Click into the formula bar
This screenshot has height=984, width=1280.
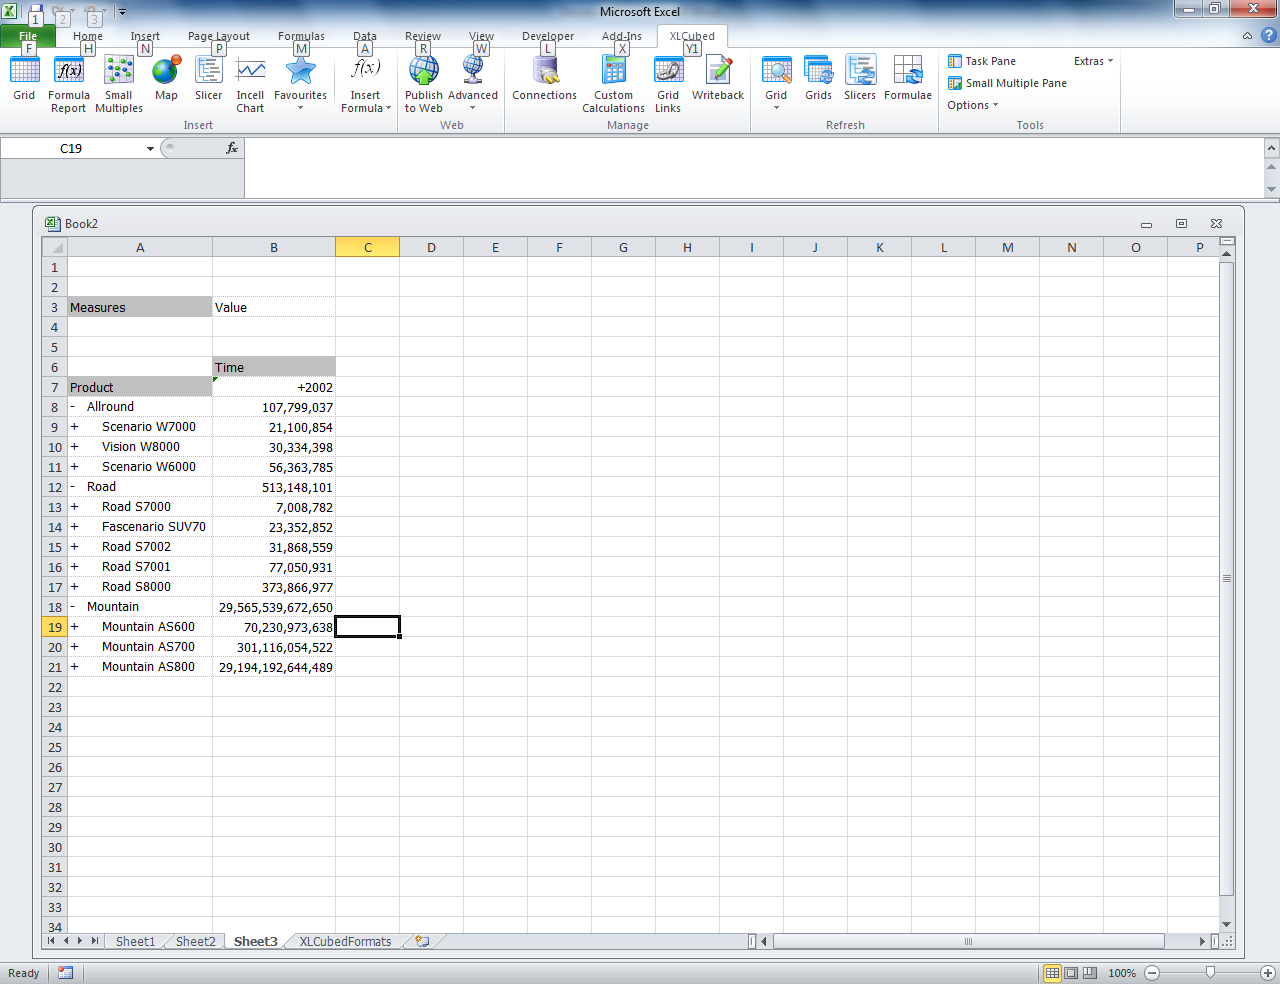click(x=754, y=167)
